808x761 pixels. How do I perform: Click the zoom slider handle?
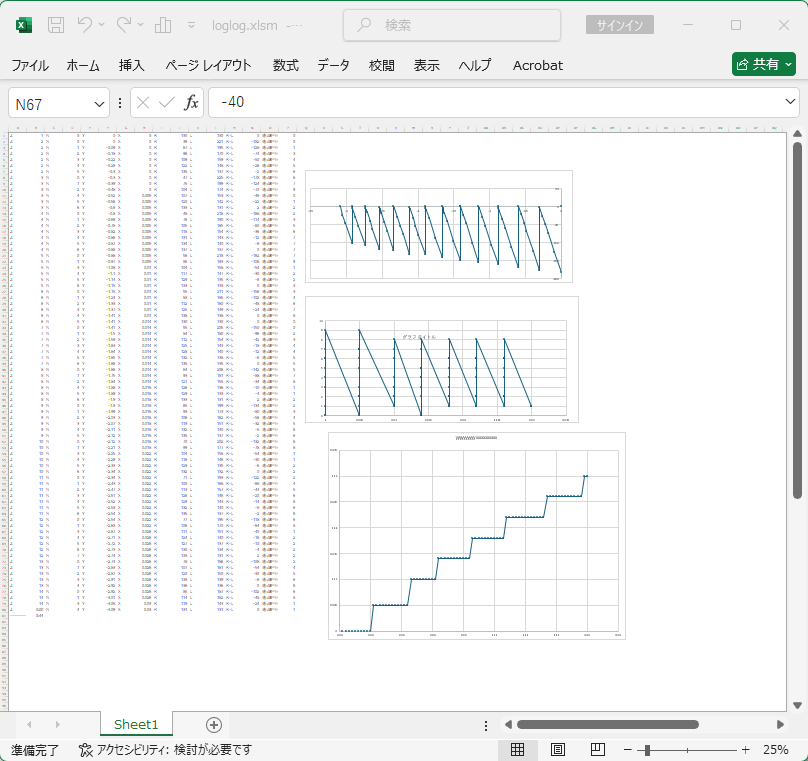click(x=647, y=750)
